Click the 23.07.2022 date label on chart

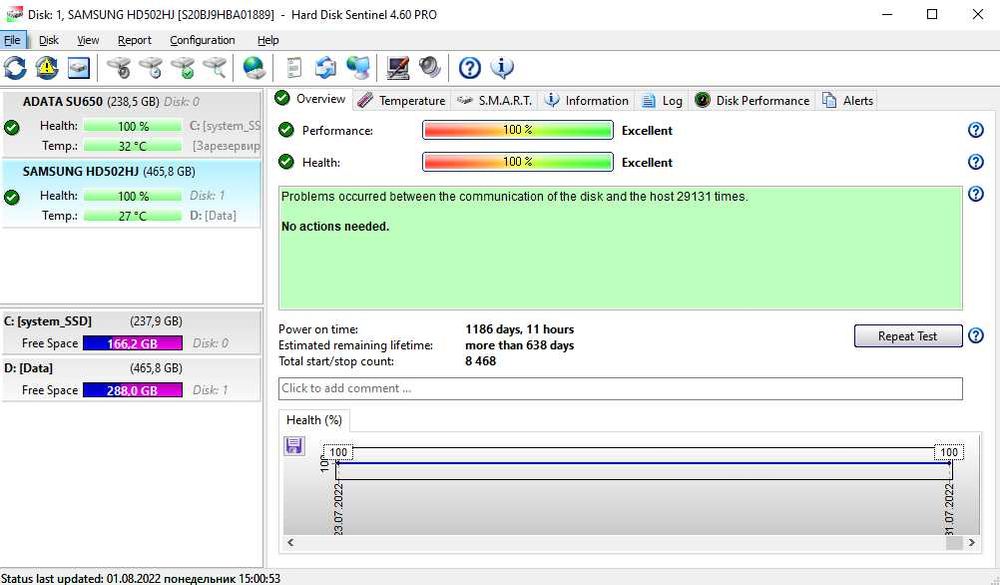click(x=338, y=508)
